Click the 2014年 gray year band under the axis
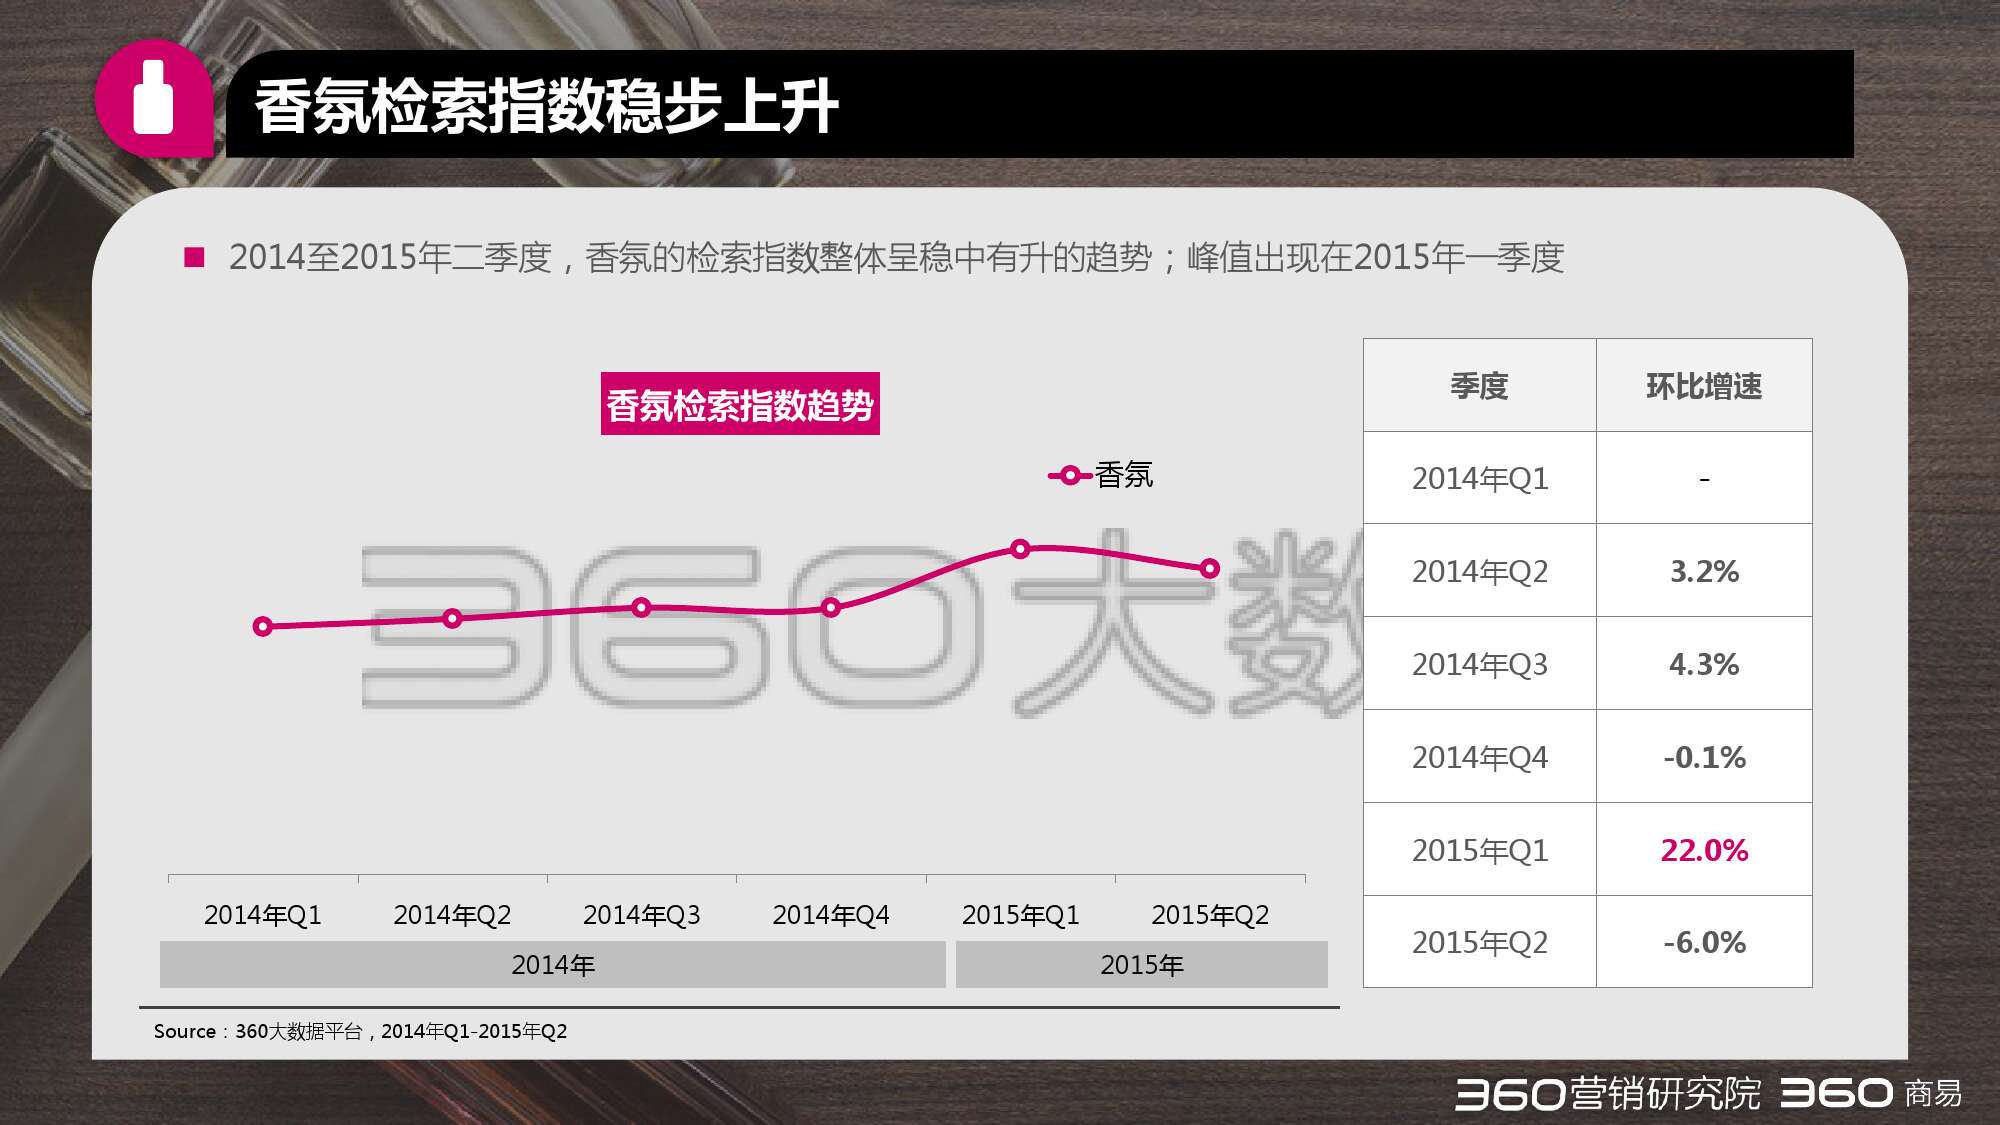This screenshot has height=1125, width=2000. tap(552, 965)
